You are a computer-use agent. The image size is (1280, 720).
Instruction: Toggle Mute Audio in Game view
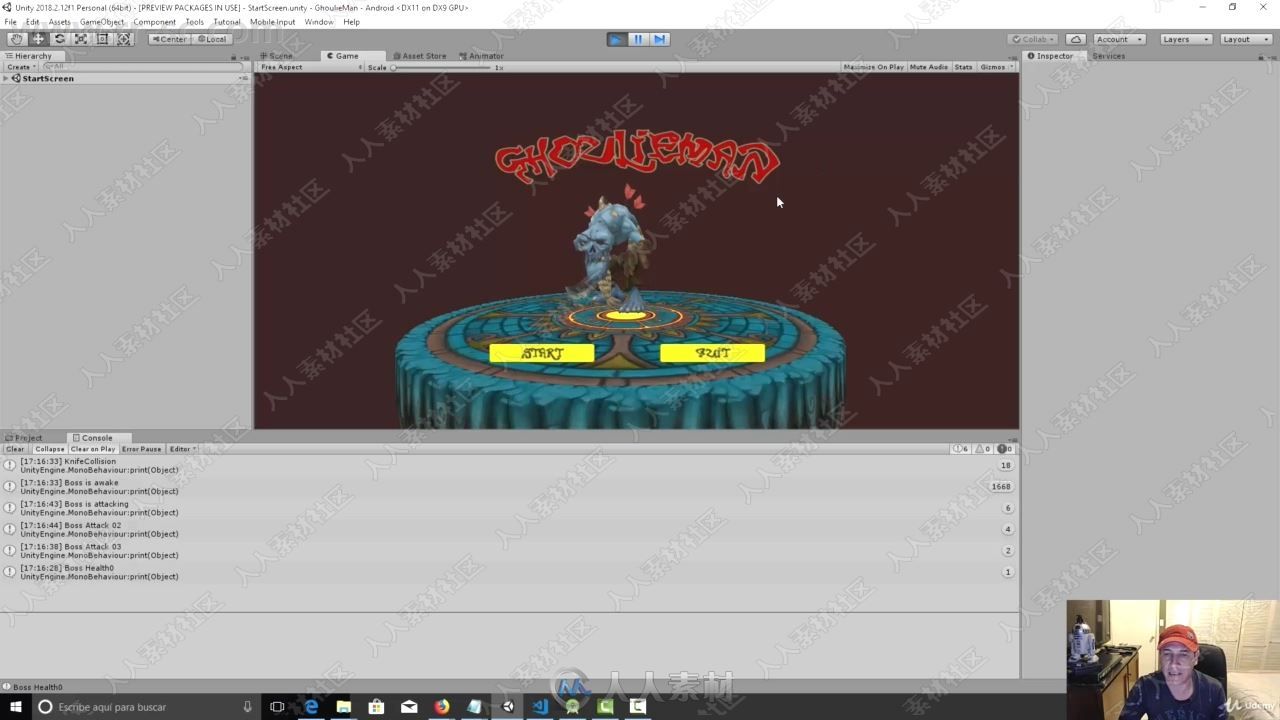pyautogui.click(x=928, y=67)
